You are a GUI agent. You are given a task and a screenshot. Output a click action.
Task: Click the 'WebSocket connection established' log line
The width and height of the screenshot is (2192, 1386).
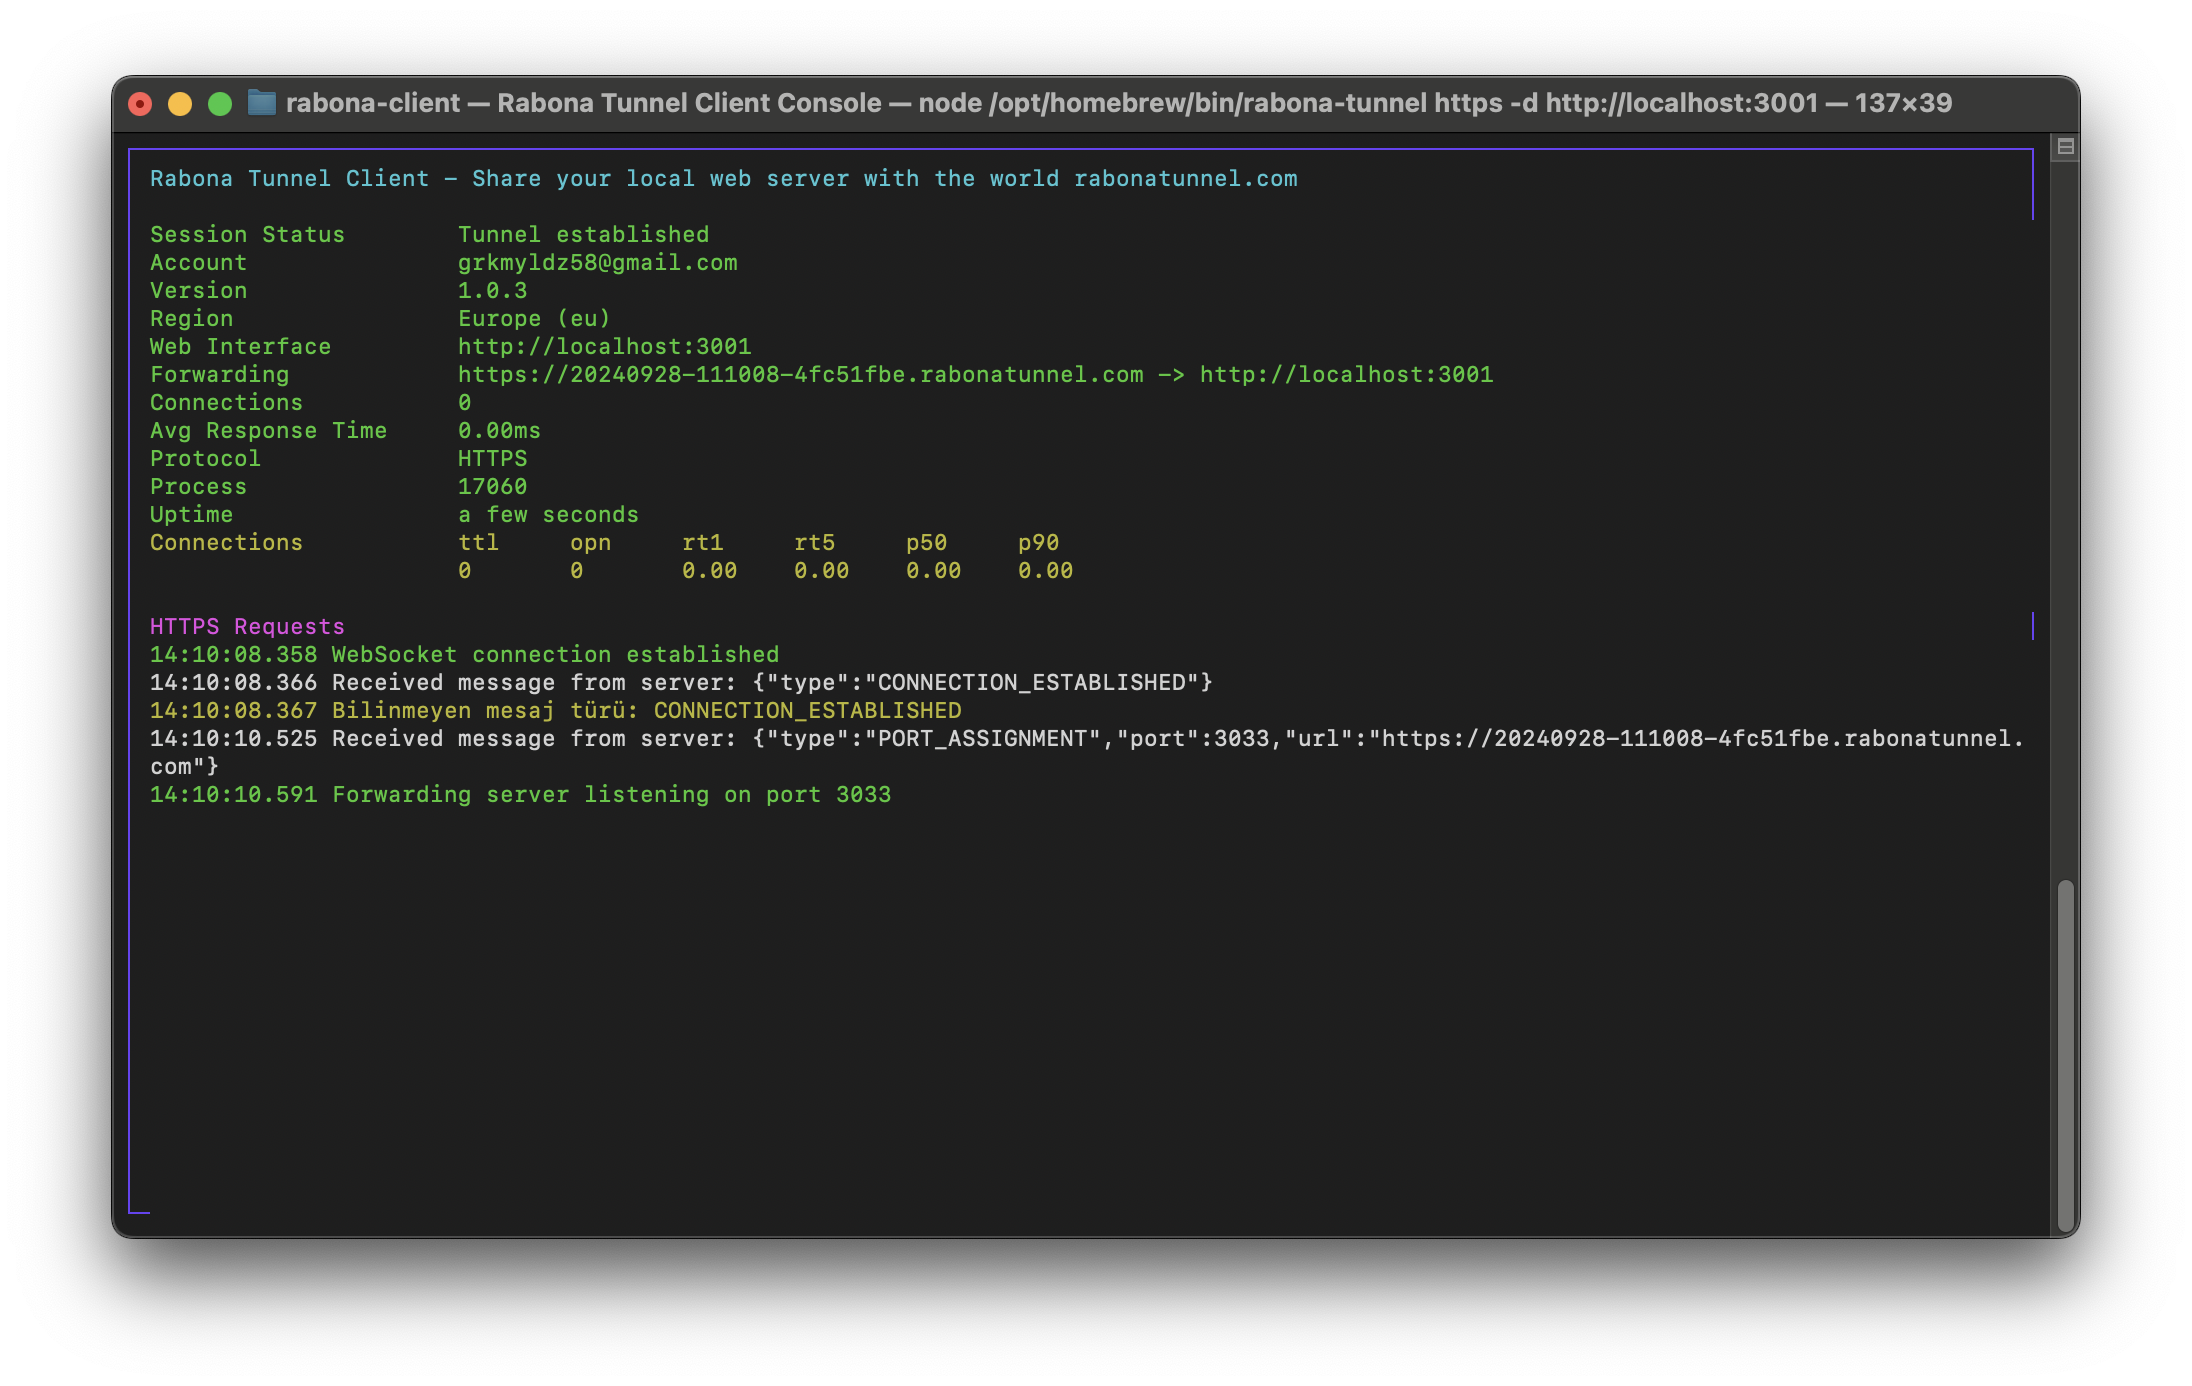coord(464,655)
